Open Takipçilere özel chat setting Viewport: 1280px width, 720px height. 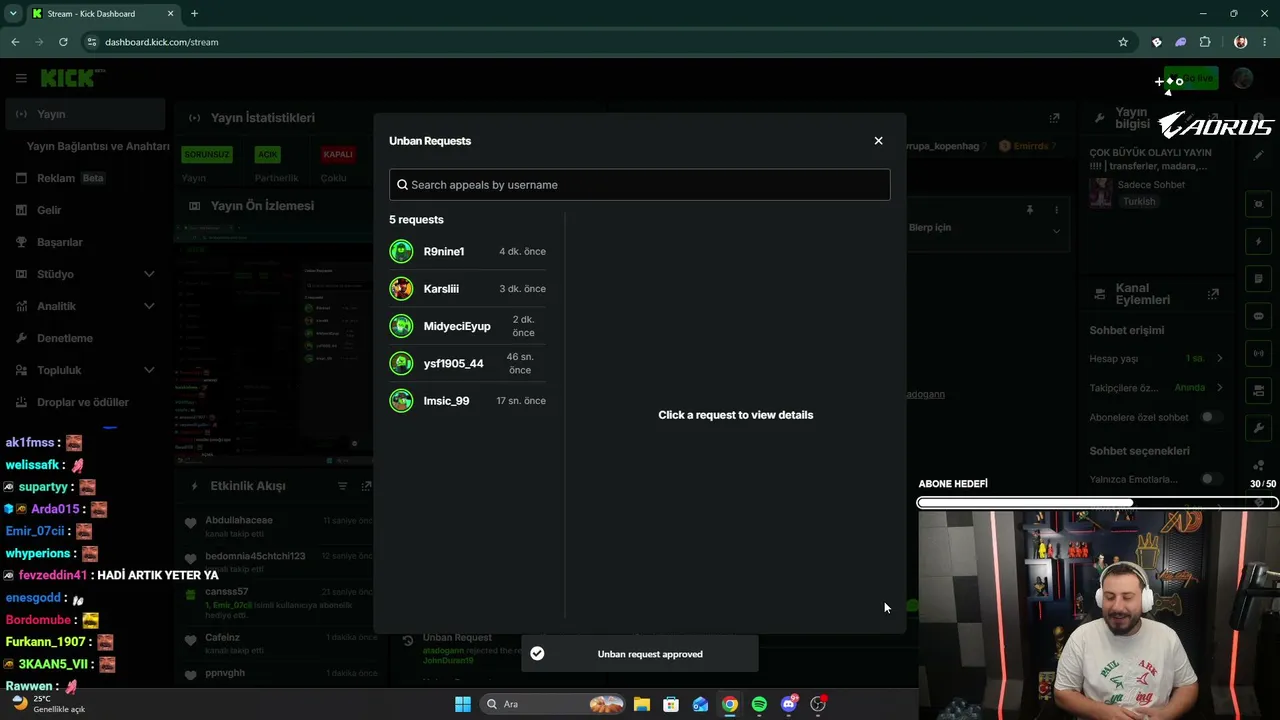[1157, 388]
